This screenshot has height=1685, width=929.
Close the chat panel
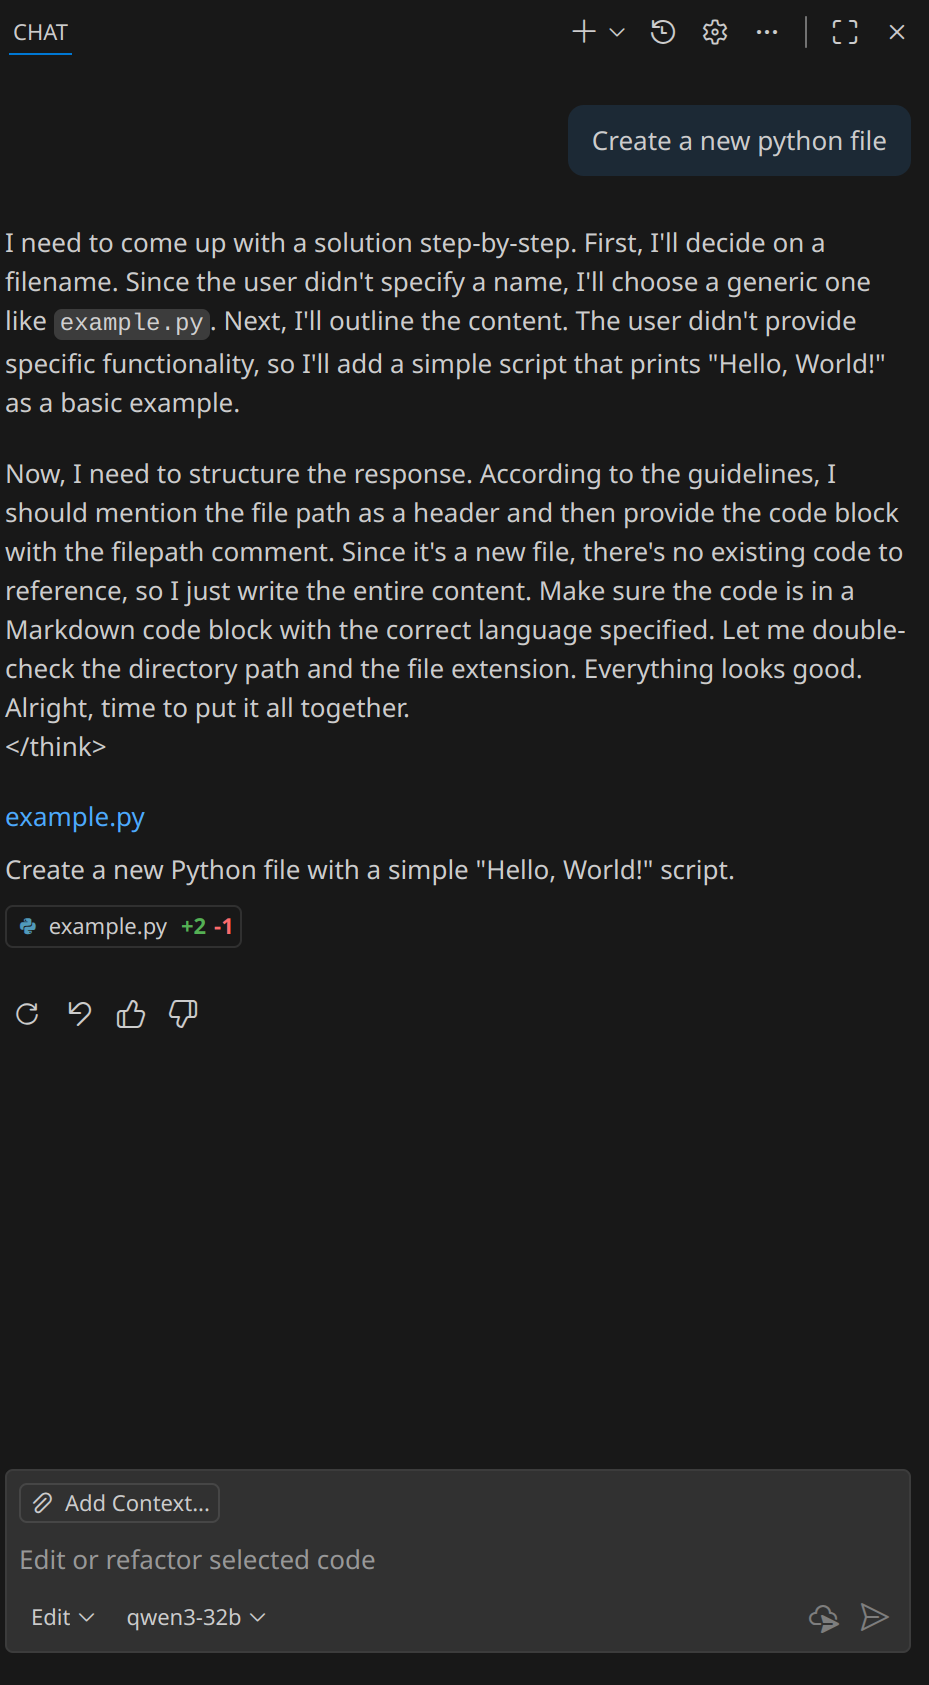(x=897, y=32)
